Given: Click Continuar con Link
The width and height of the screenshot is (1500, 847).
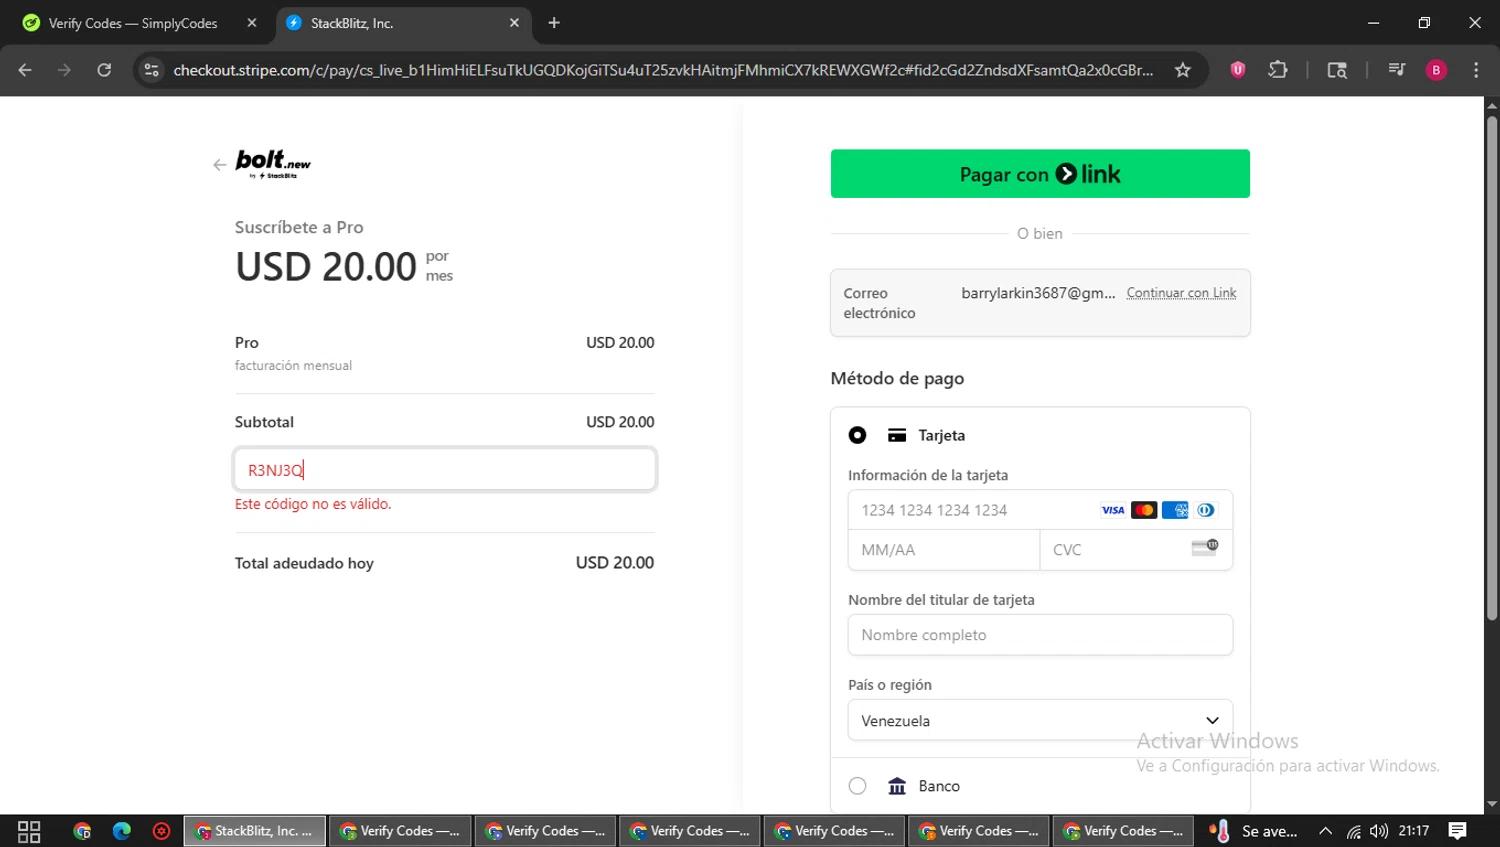Looking at the screenshot, I should coord(1181,293).
